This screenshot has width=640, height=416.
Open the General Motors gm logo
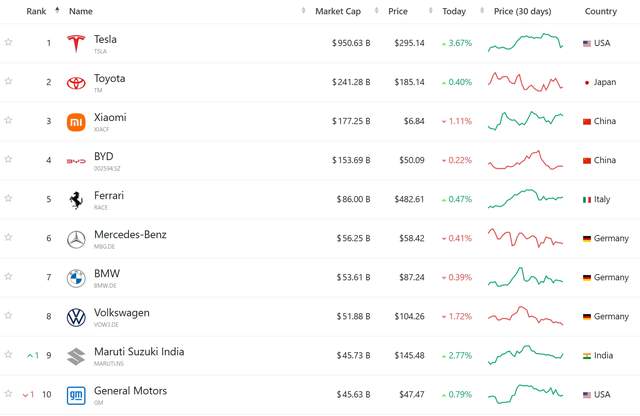[76, 396]
